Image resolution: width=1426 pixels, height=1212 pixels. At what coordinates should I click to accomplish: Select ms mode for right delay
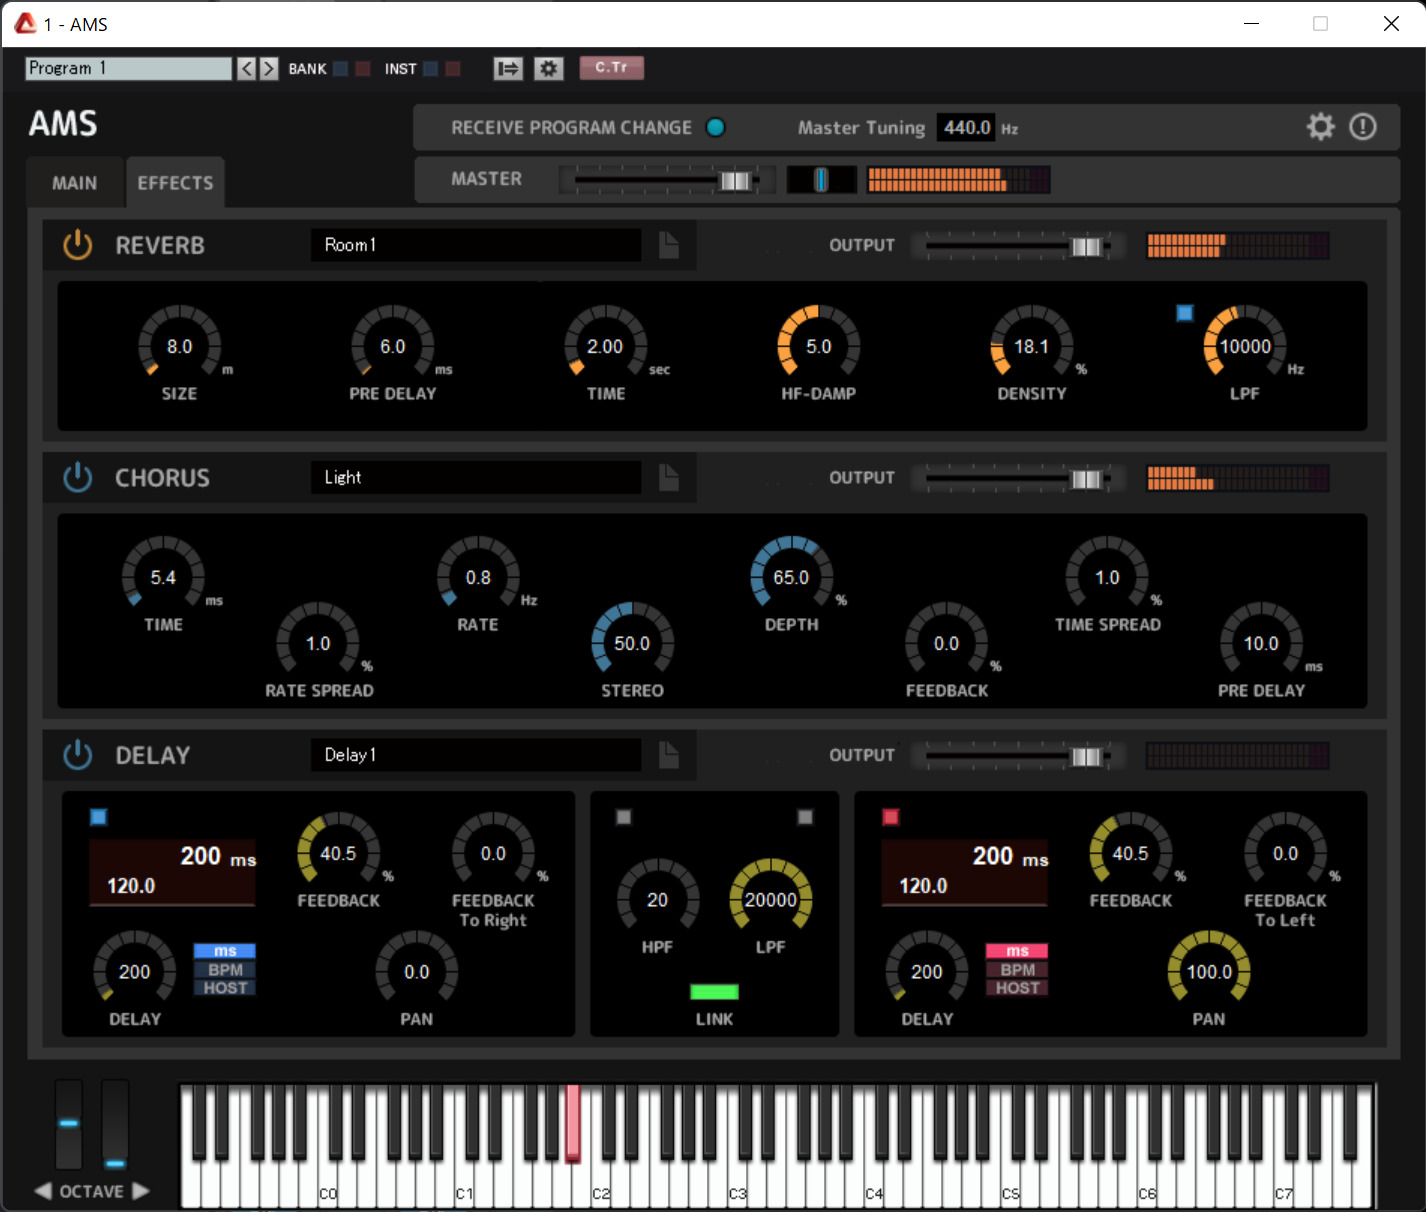click(x=1017, y=951)
